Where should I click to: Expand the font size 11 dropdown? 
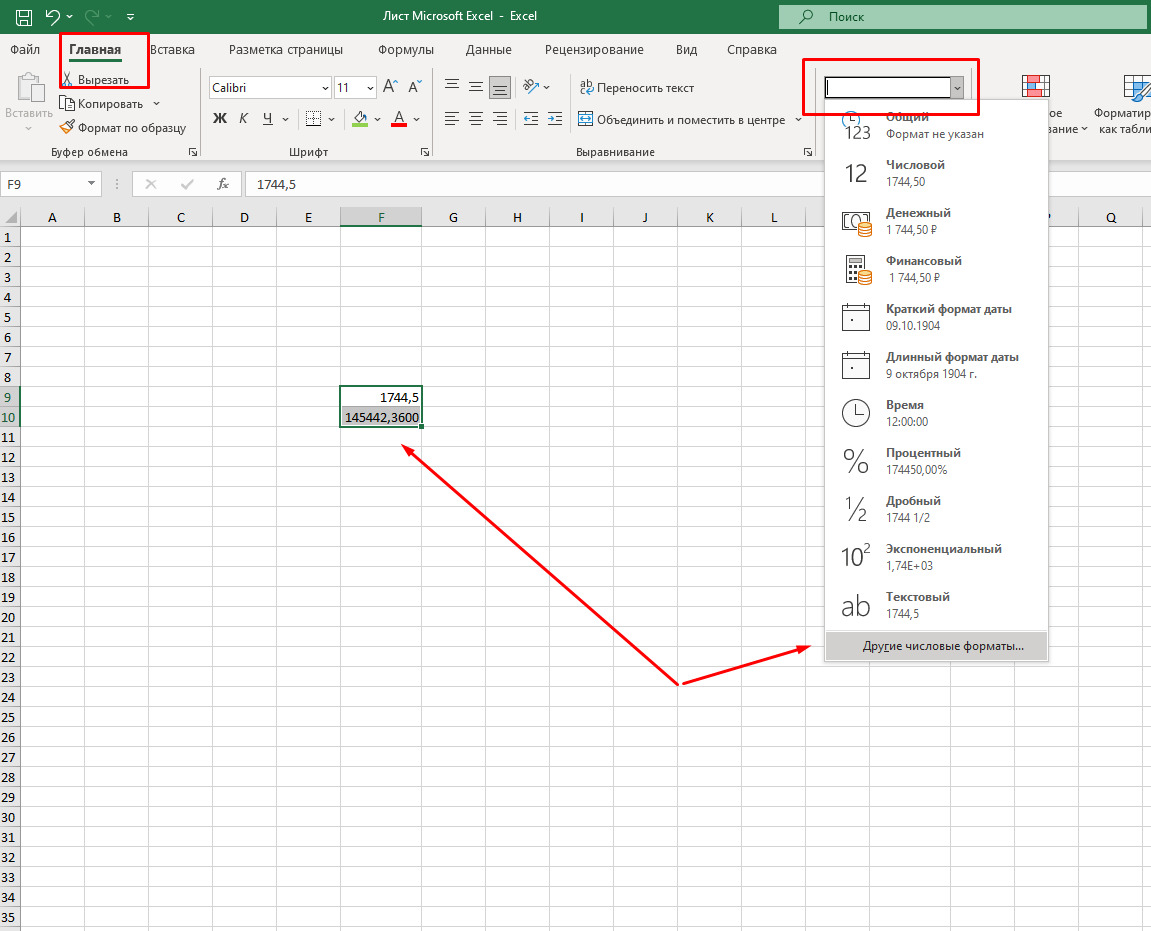[x=370, y=88]
